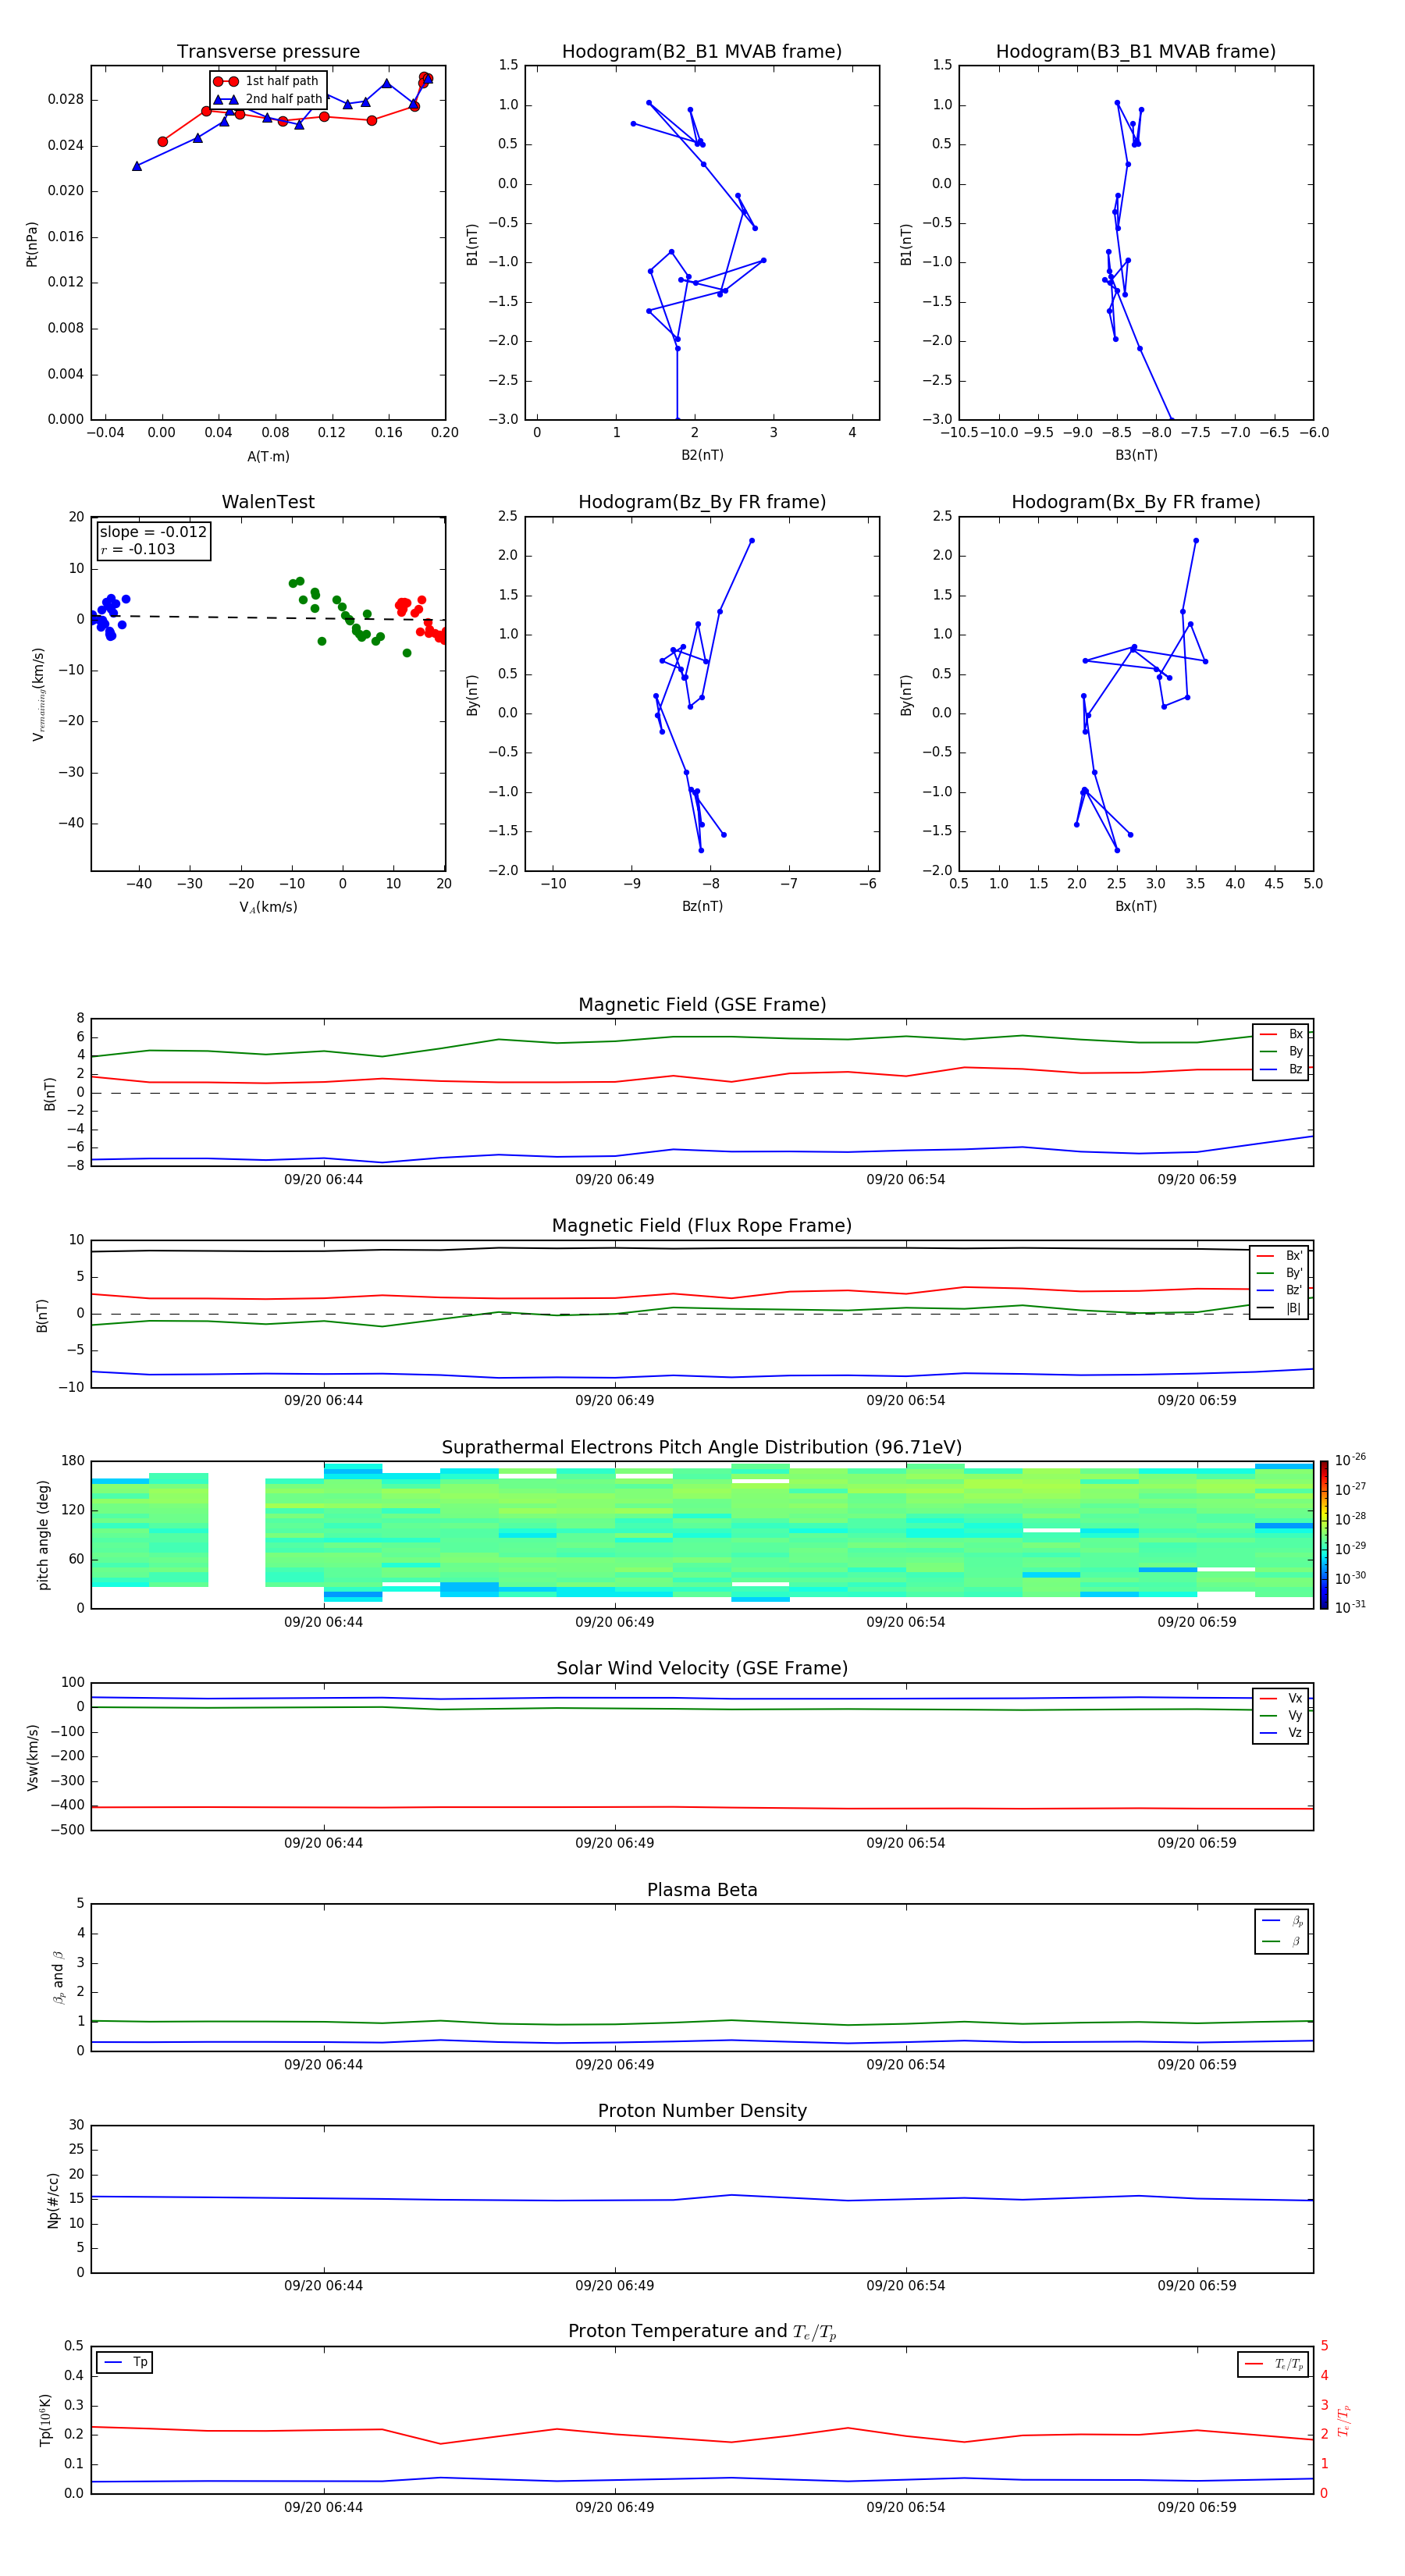Click the "Hodogram(B3_B1 MVAB frame)" title

pyautogui.click(x=1136, y=52)
